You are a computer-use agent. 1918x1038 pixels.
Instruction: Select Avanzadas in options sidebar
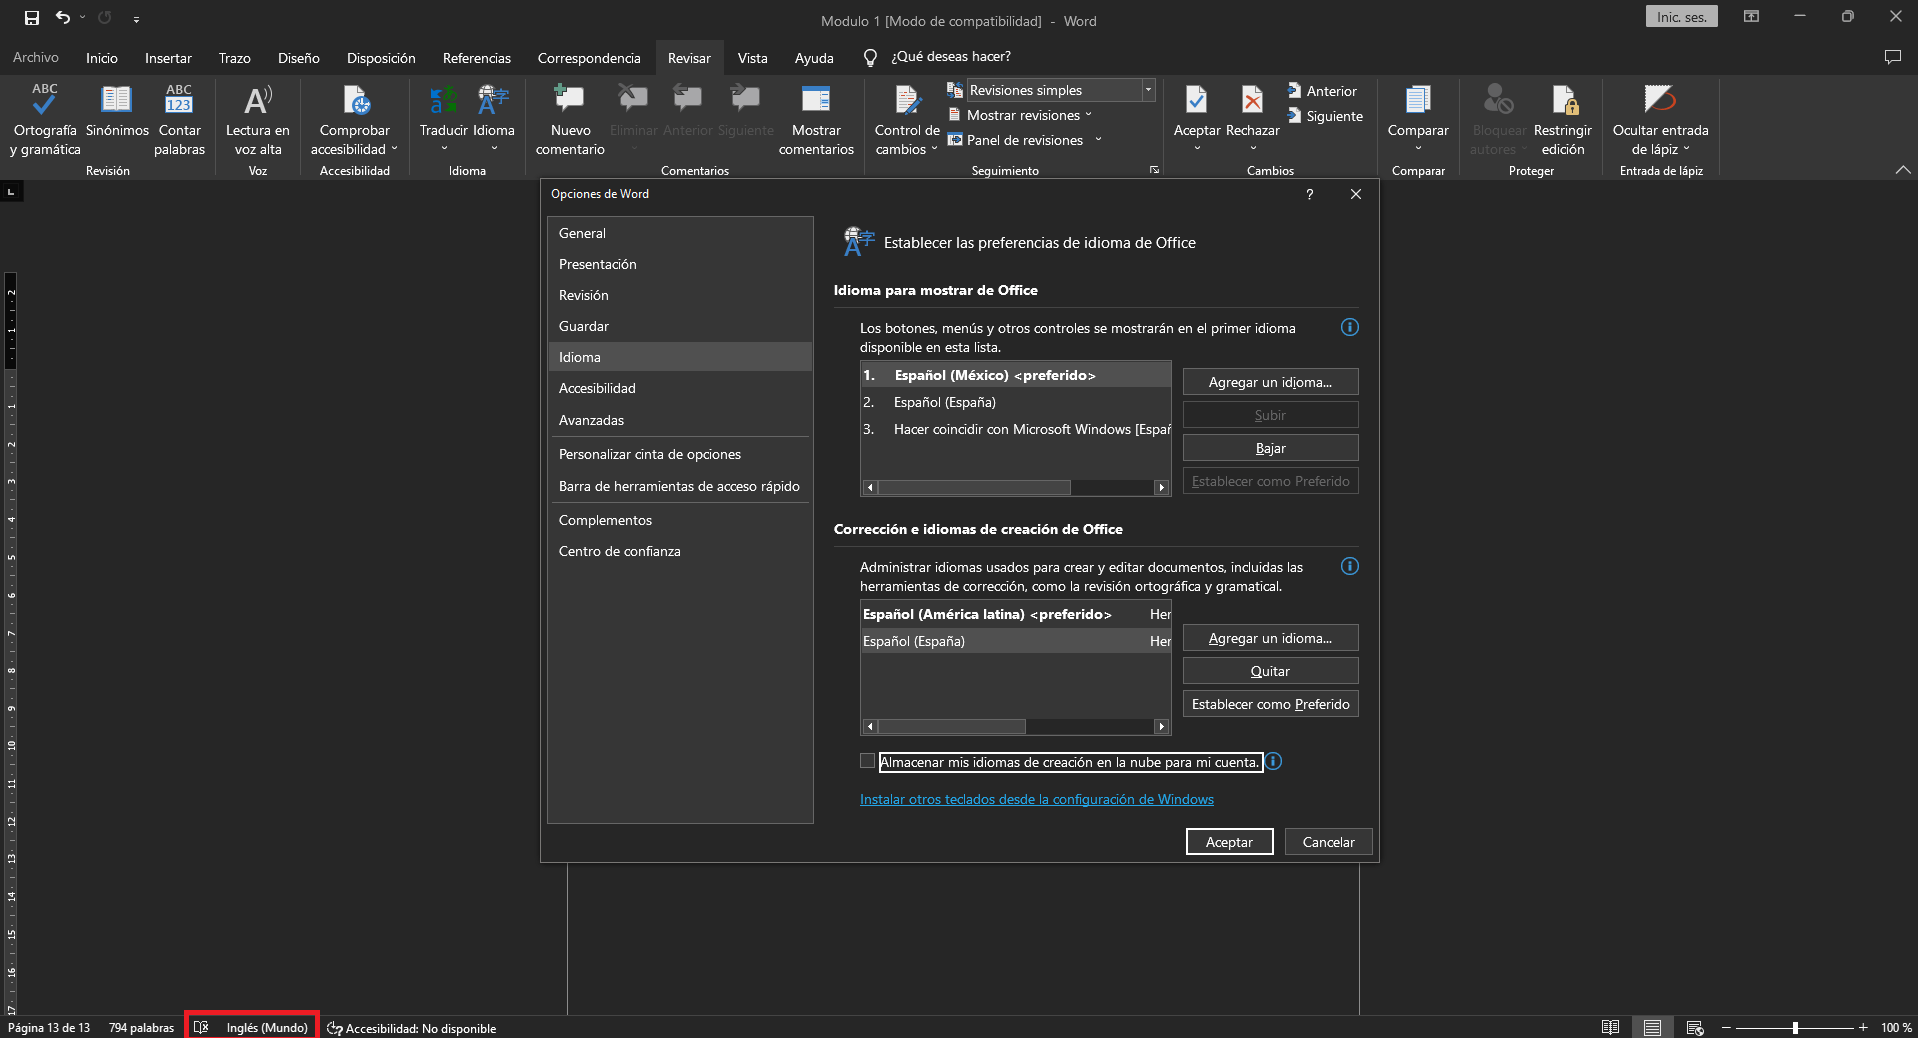(680, 420)
